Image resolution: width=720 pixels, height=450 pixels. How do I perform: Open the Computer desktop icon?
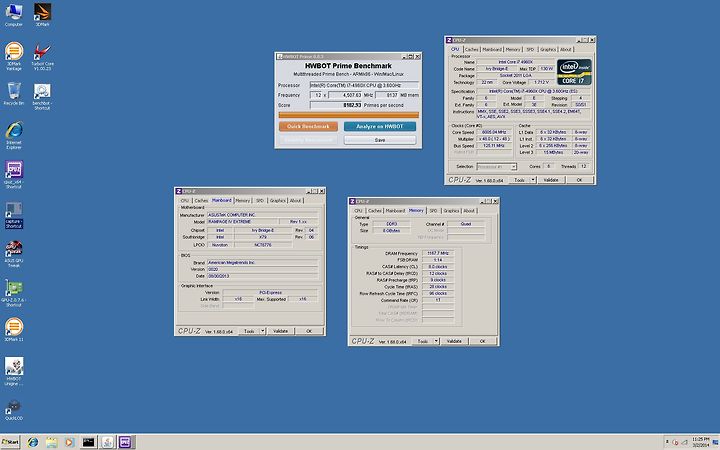tap(14, 14)
